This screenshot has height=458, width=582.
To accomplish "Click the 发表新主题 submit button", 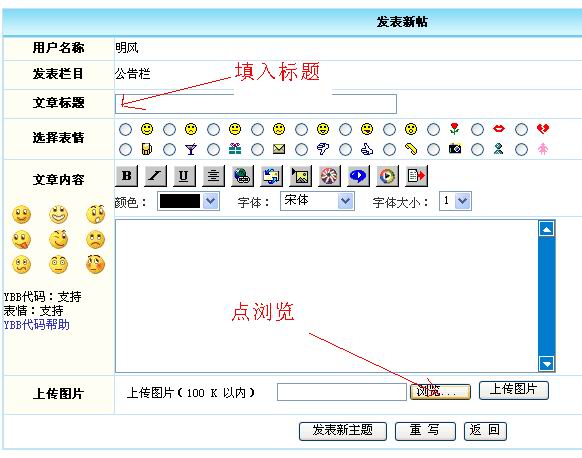I will click(x=343, y=431).
